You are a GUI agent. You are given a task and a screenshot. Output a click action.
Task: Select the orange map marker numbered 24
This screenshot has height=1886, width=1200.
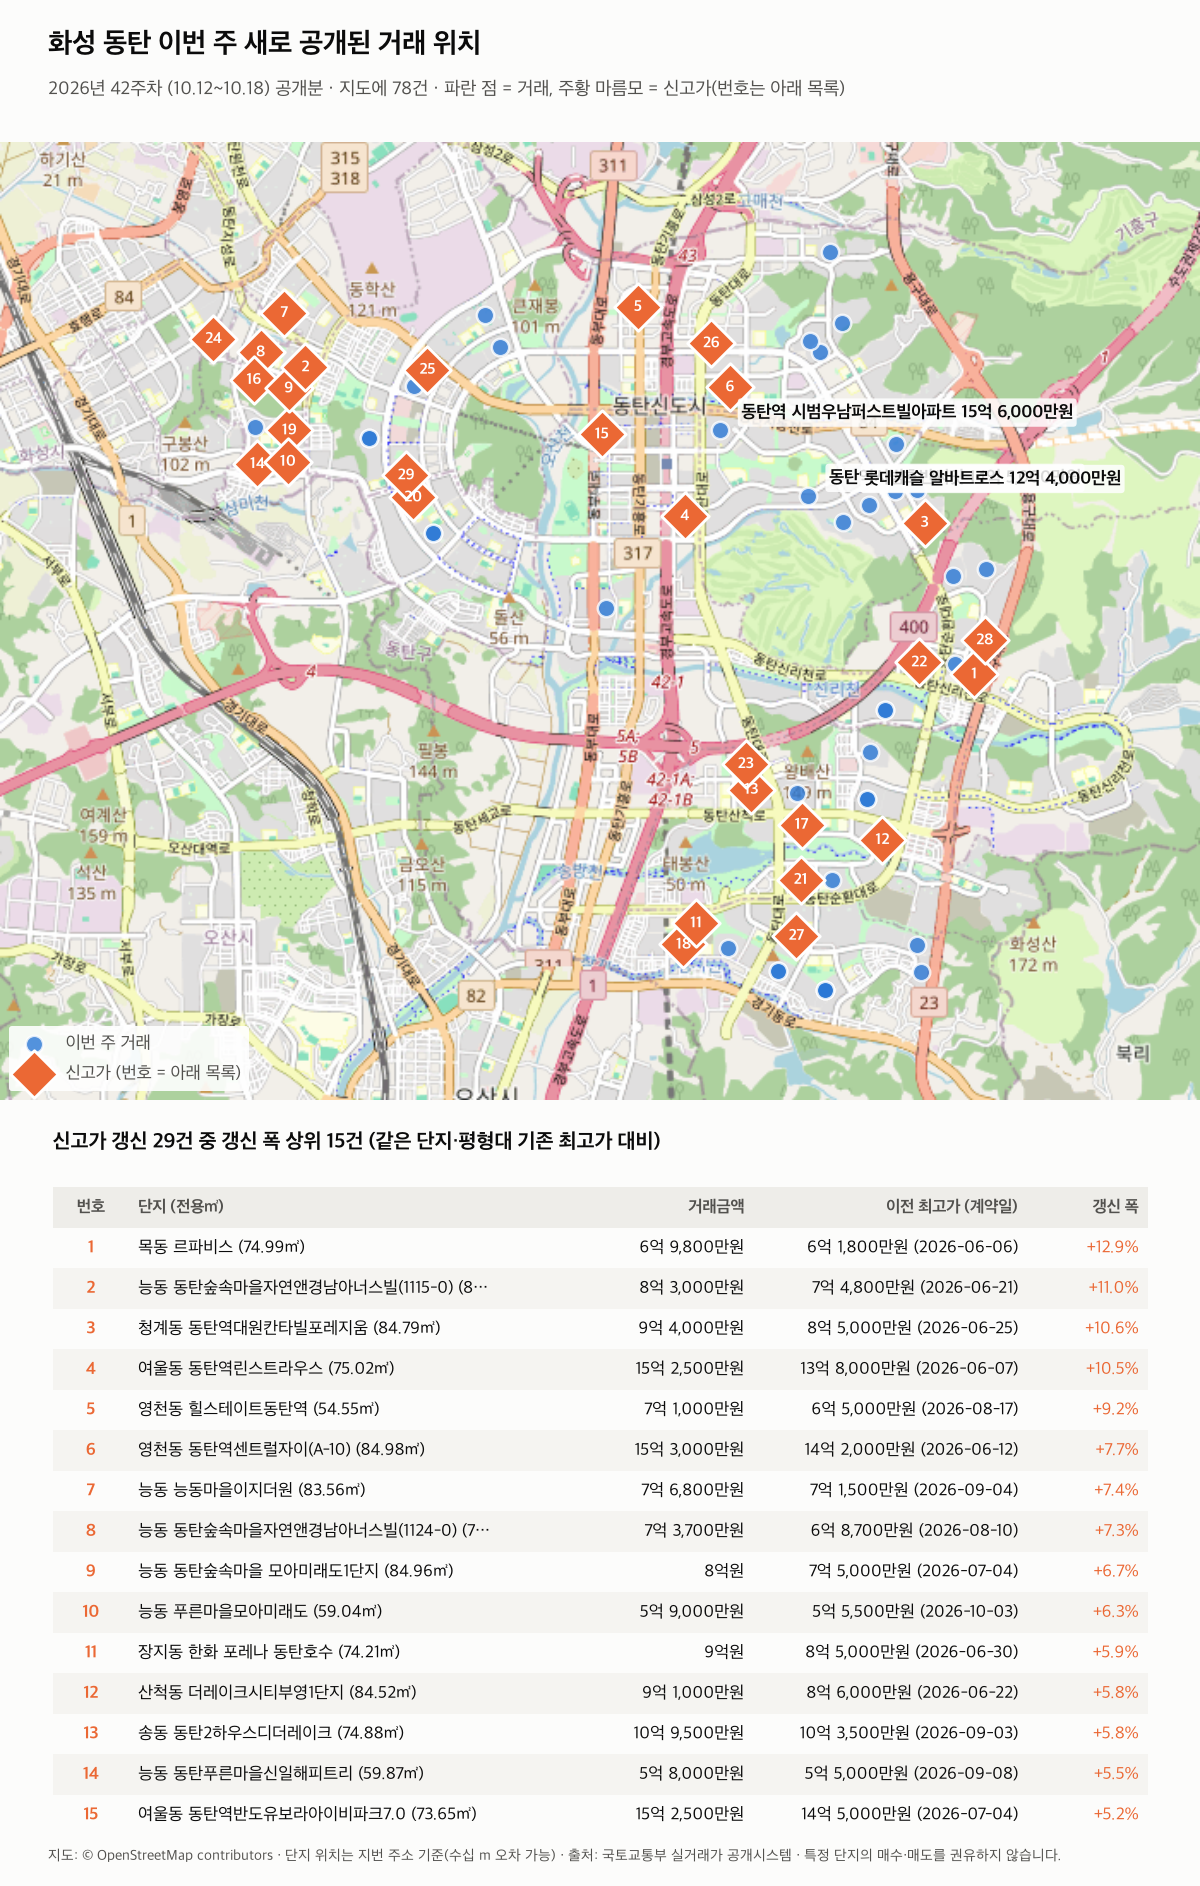tap(213, 338)
